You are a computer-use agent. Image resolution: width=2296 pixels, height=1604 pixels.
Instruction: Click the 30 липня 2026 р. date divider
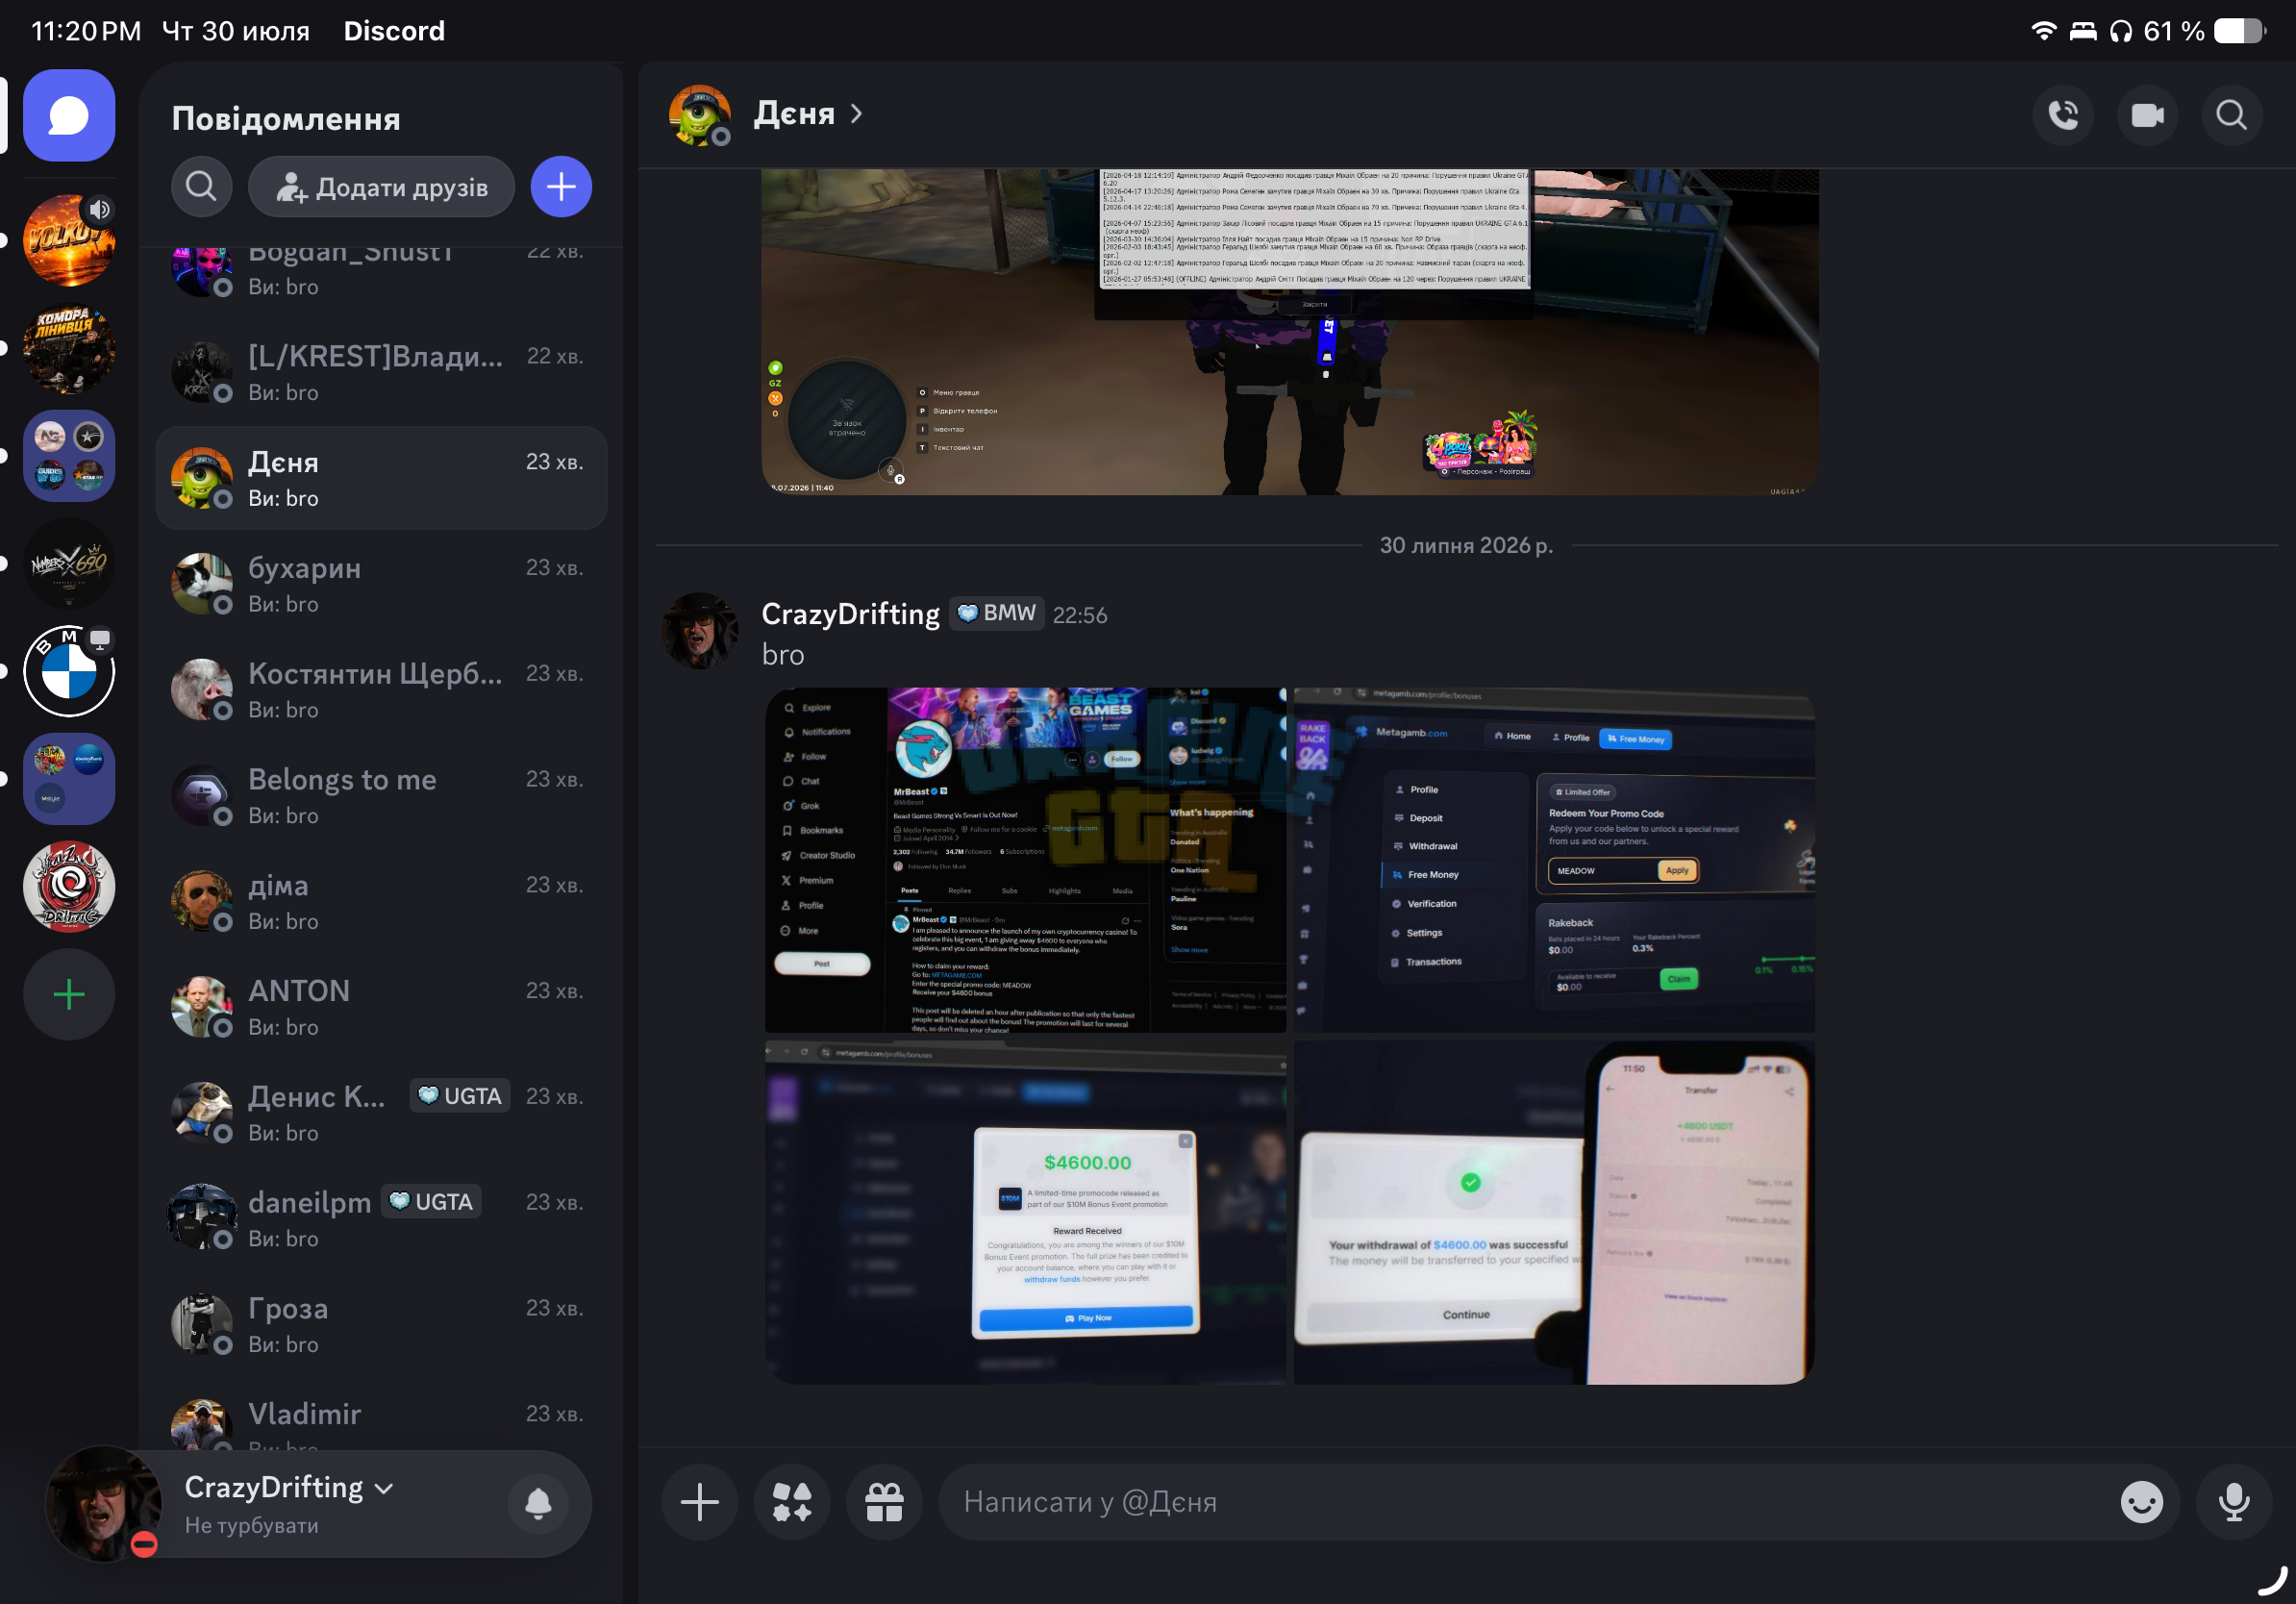click(1466, 545)
